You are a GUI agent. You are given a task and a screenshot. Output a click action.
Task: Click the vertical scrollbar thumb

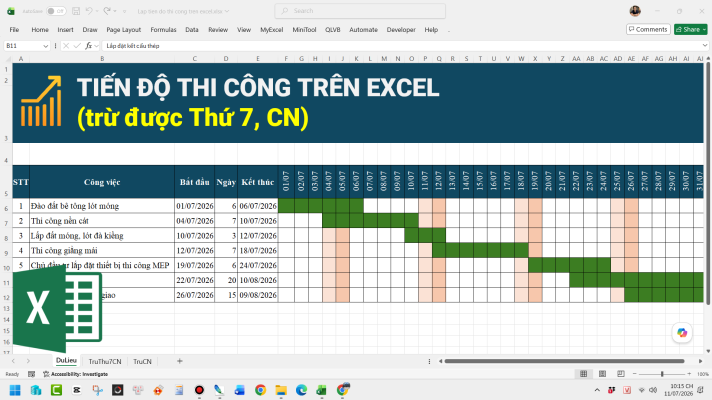coord(708,183)
